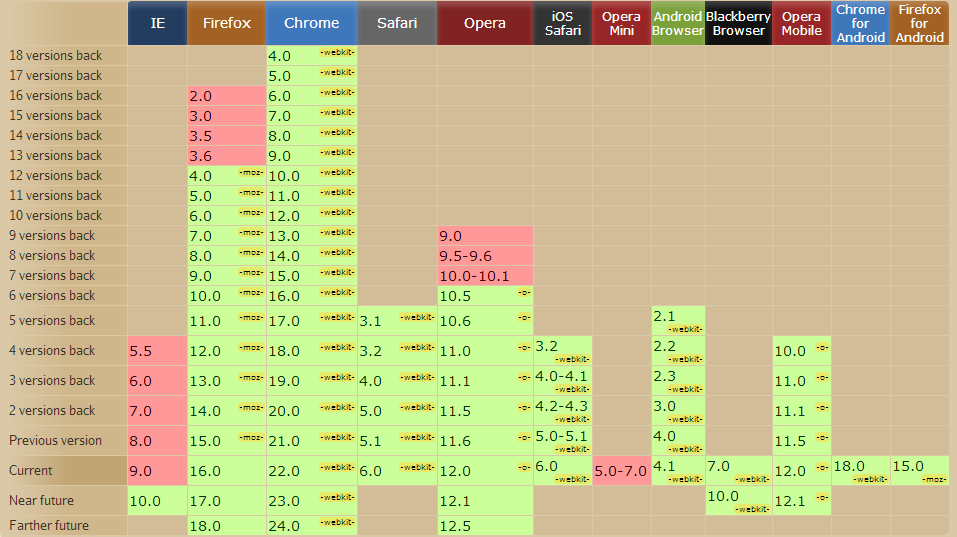Click the Chrome 4.0 cell
Screen dimensions: 957x537
[x=311, y=56]
